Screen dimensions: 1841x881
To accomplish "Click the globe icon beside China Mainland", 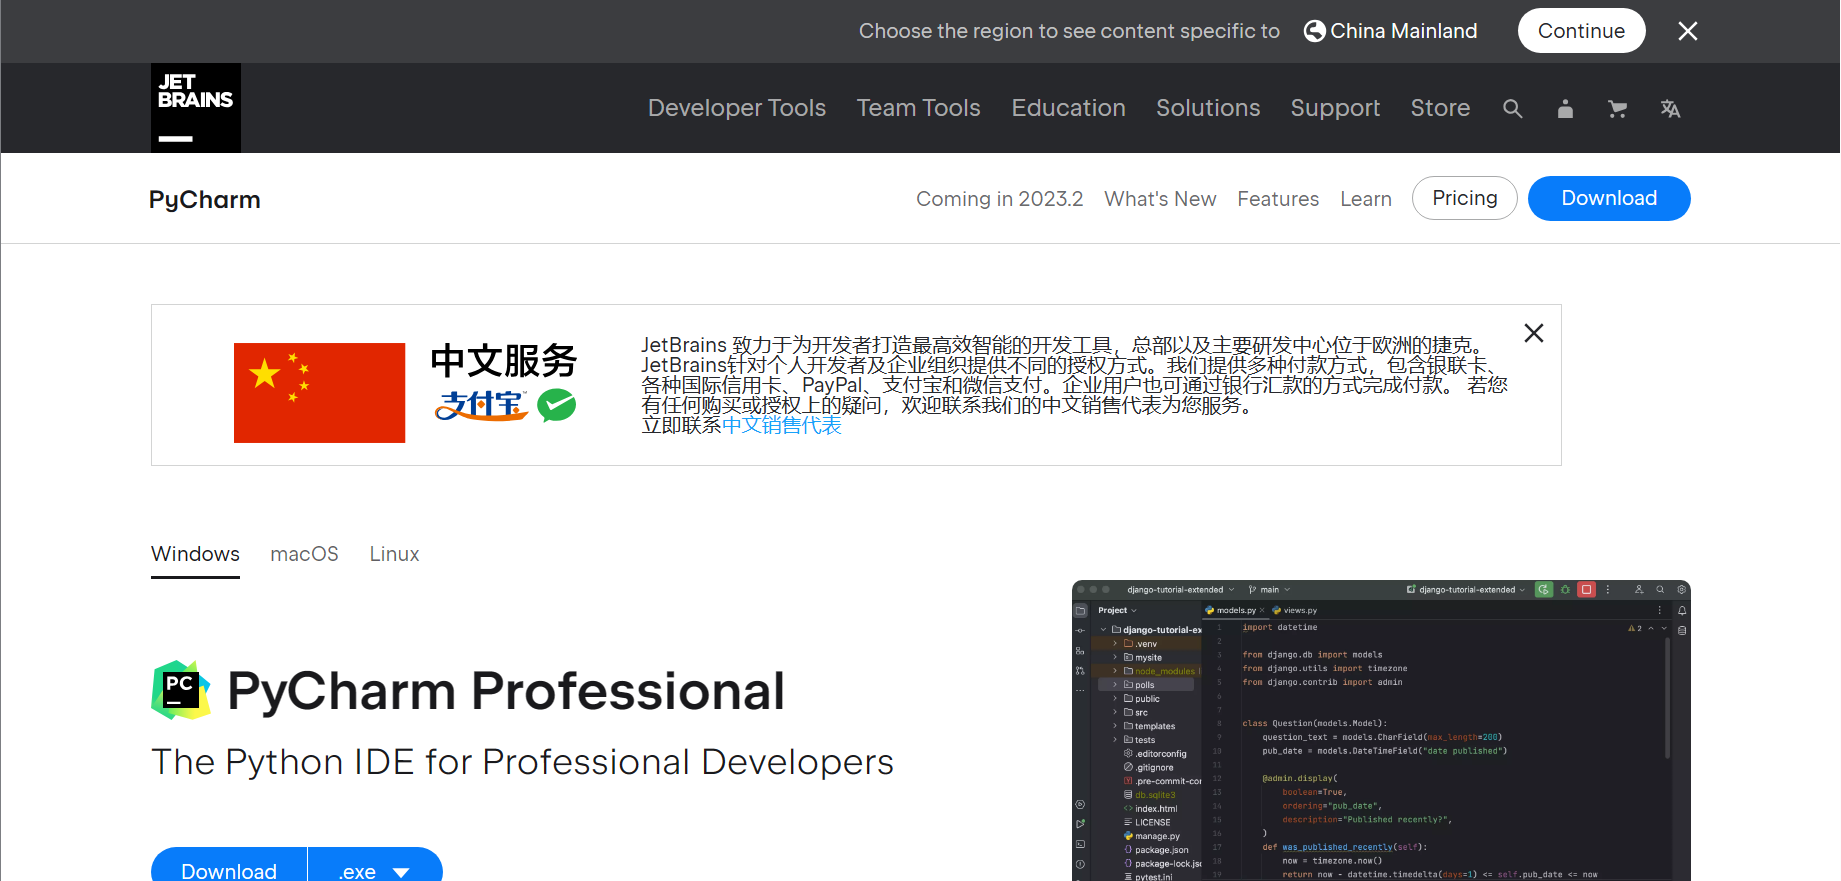I will (x=1314, y=31).
